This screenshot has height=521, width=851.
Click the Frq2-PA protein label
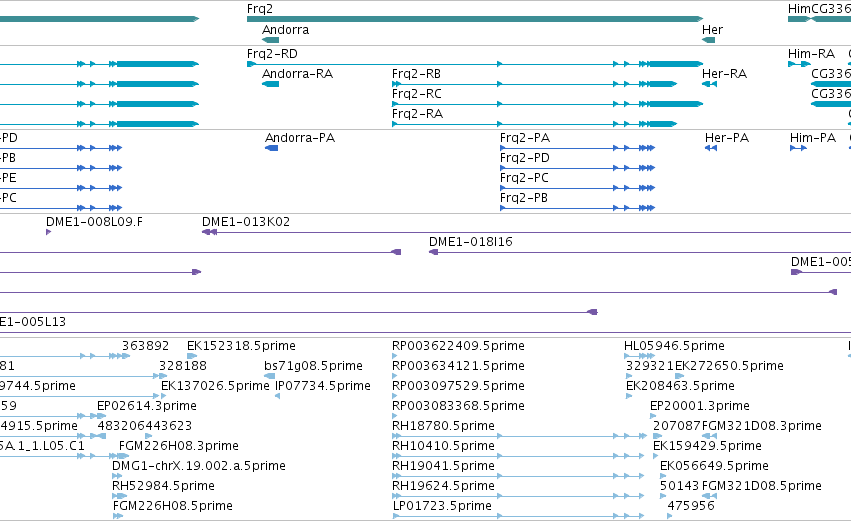525,138
